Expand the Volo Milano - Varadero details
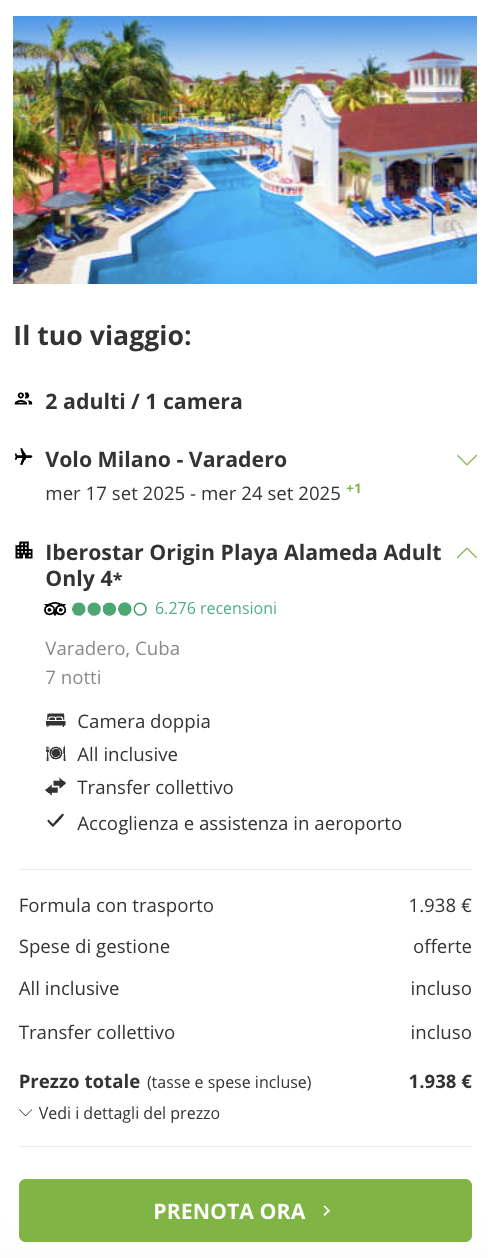Viewport: 488px width, 1258px height. 466,460
